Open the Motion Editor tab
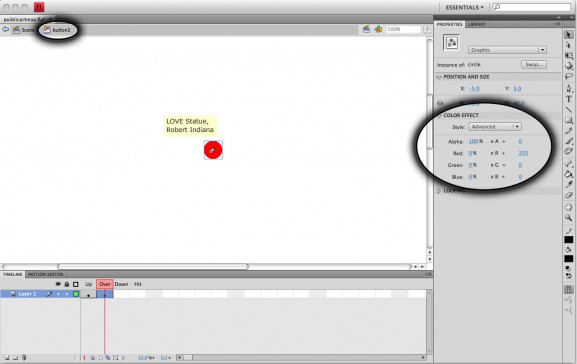 46,274
